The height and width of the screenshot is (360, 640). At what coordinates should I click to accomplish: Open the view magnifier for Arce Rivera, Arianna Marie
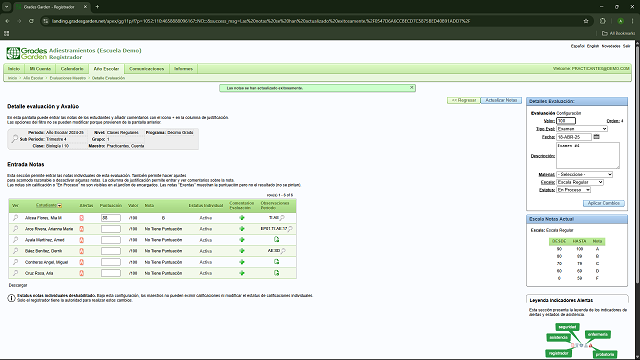click(x=16, y=229)
